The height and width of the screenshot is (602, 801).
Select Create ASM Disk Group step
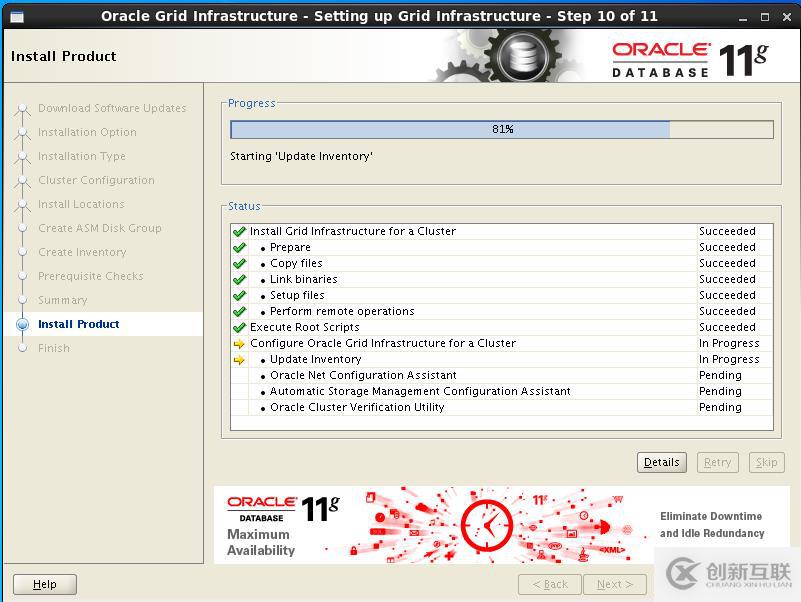coord(100,228)
